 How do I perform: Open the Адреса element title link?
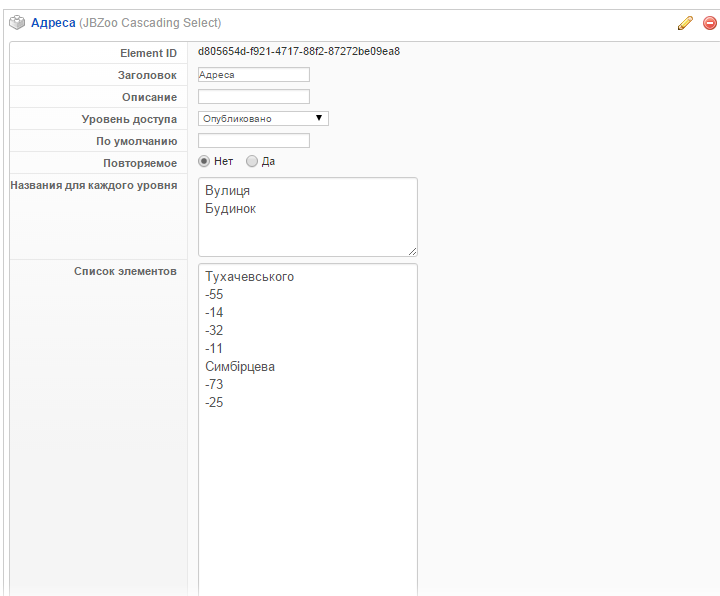tap(53, 23)
